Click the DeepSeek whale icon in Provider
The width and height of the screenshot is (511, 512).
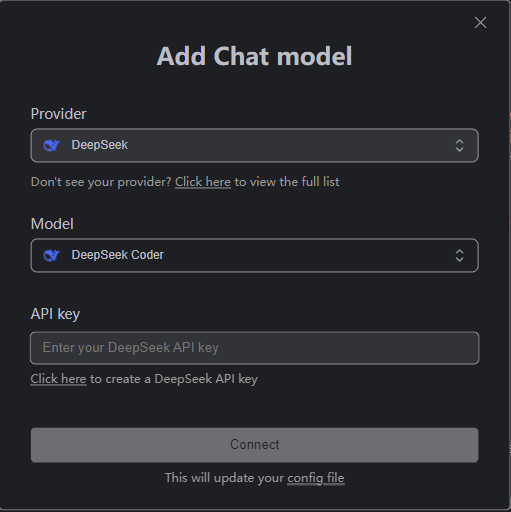pyautogui.click(x=51, y=145)
